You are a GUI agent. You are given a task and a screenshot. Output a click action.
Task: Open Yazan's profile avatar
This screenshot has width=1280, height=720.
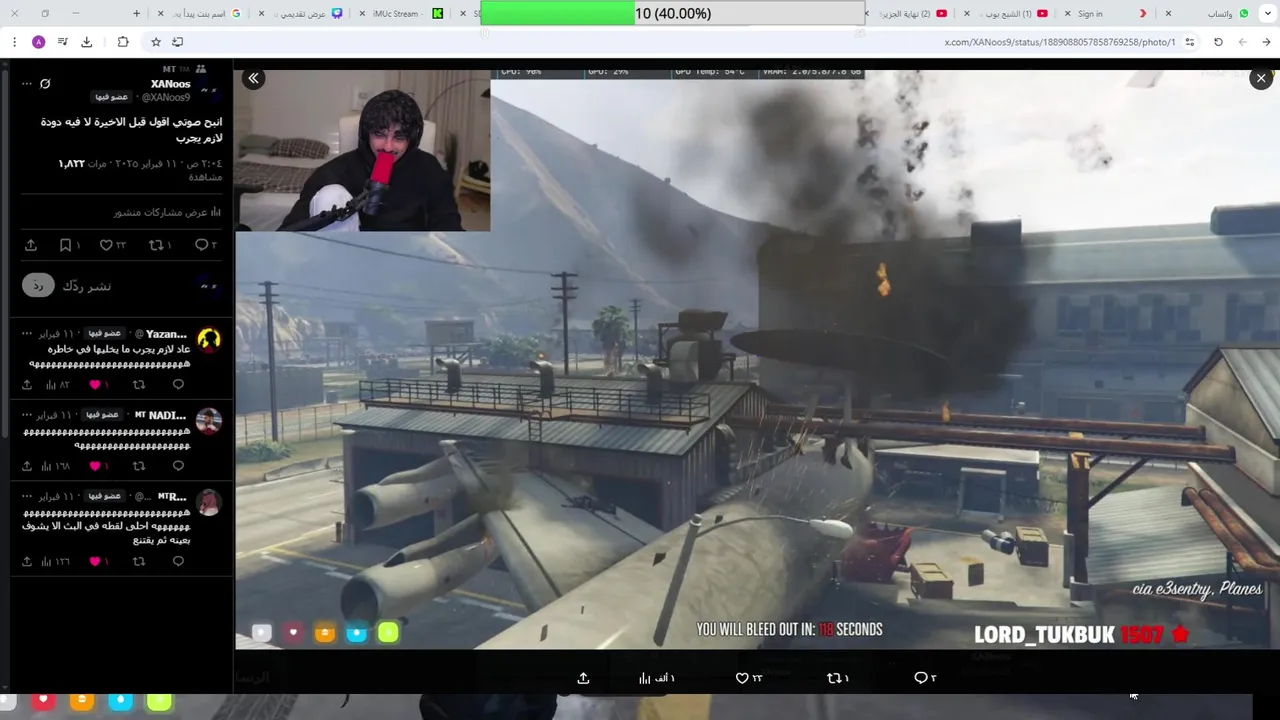pyautogui.click(x=209, y=339)
